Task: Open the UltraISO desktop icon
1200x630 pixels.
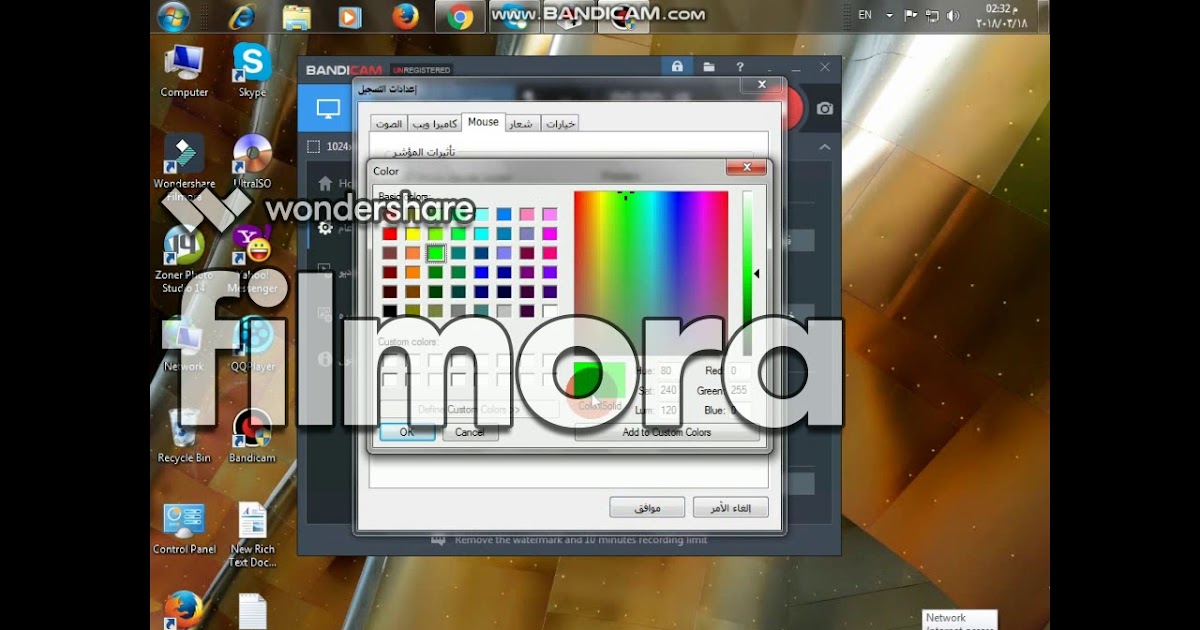Action: [252, 161]
